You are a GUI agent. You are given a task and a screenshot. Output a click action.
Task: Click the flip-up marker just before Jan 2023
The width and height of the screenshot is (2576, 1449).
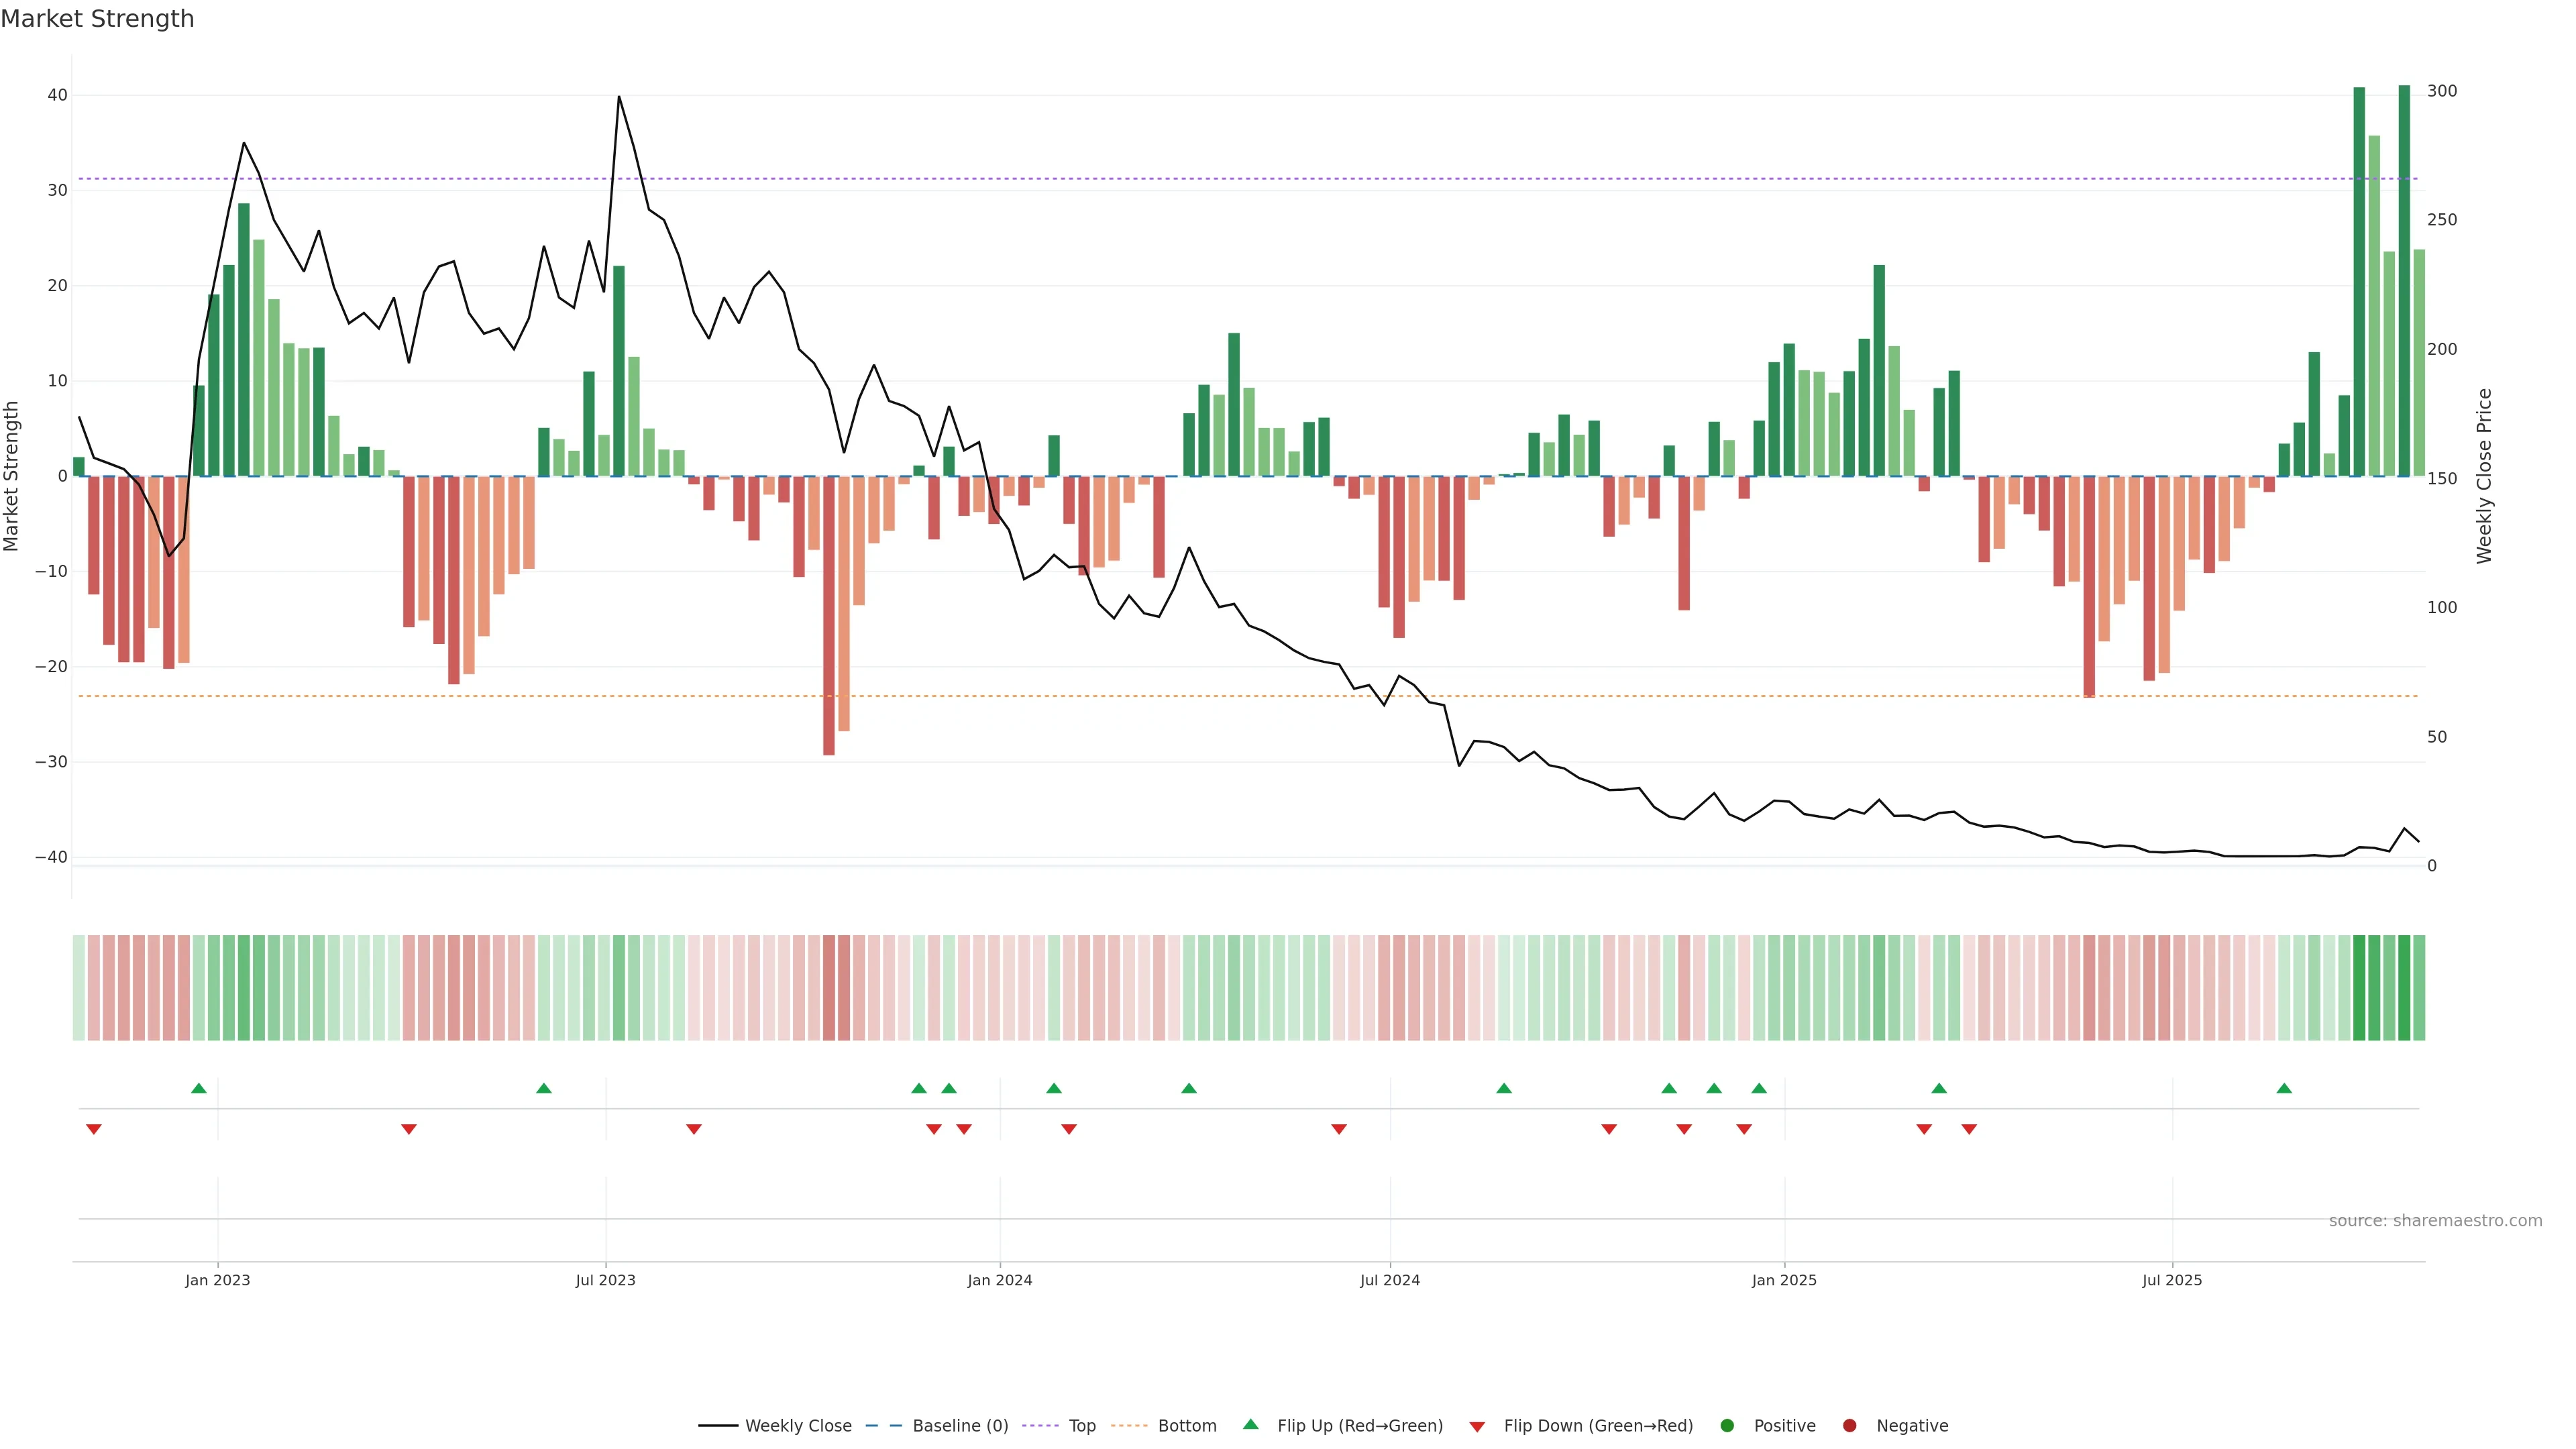[199, 1088]
